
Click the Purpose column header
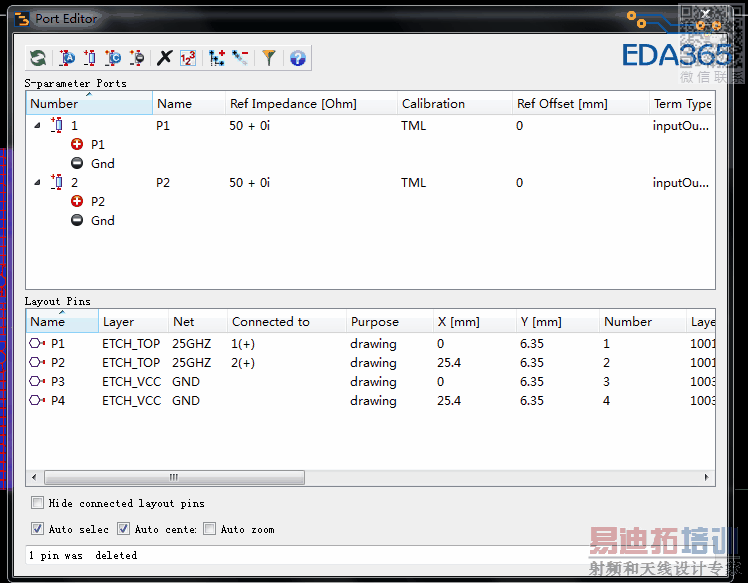point(390,322)
